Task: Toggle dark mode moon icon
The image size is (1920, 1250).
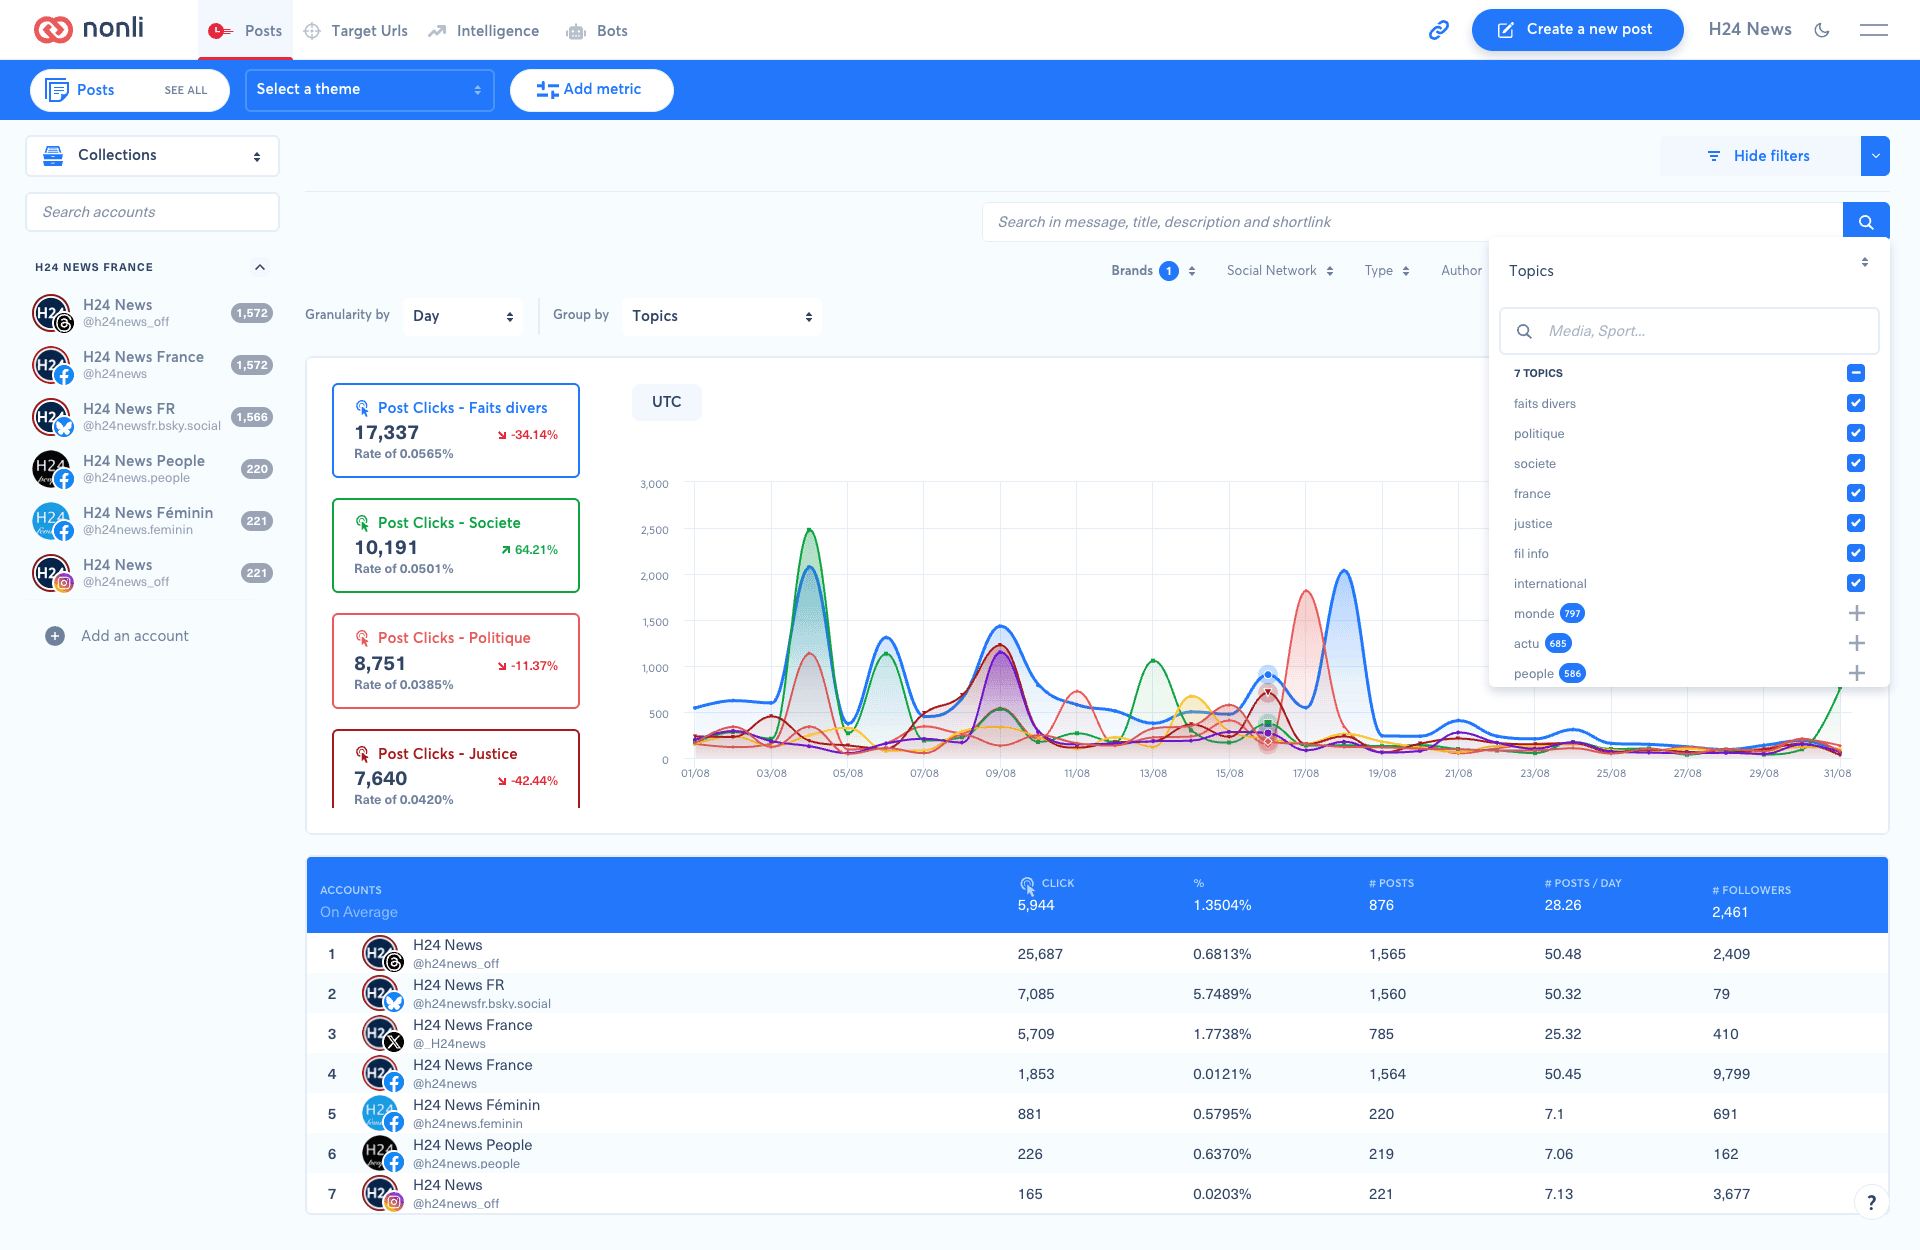Action: pyautogui.click(x=1822, y=30)
